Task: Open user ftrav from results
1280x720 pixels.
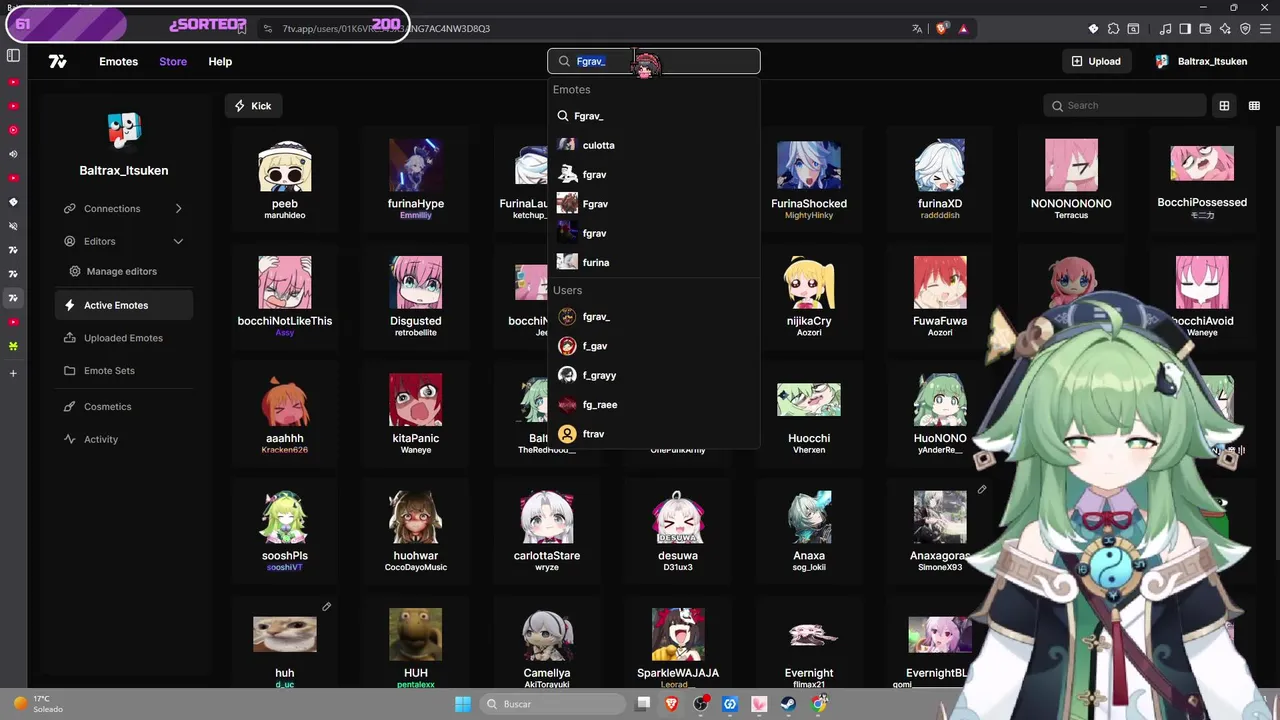Action: (x=654, y=434)
